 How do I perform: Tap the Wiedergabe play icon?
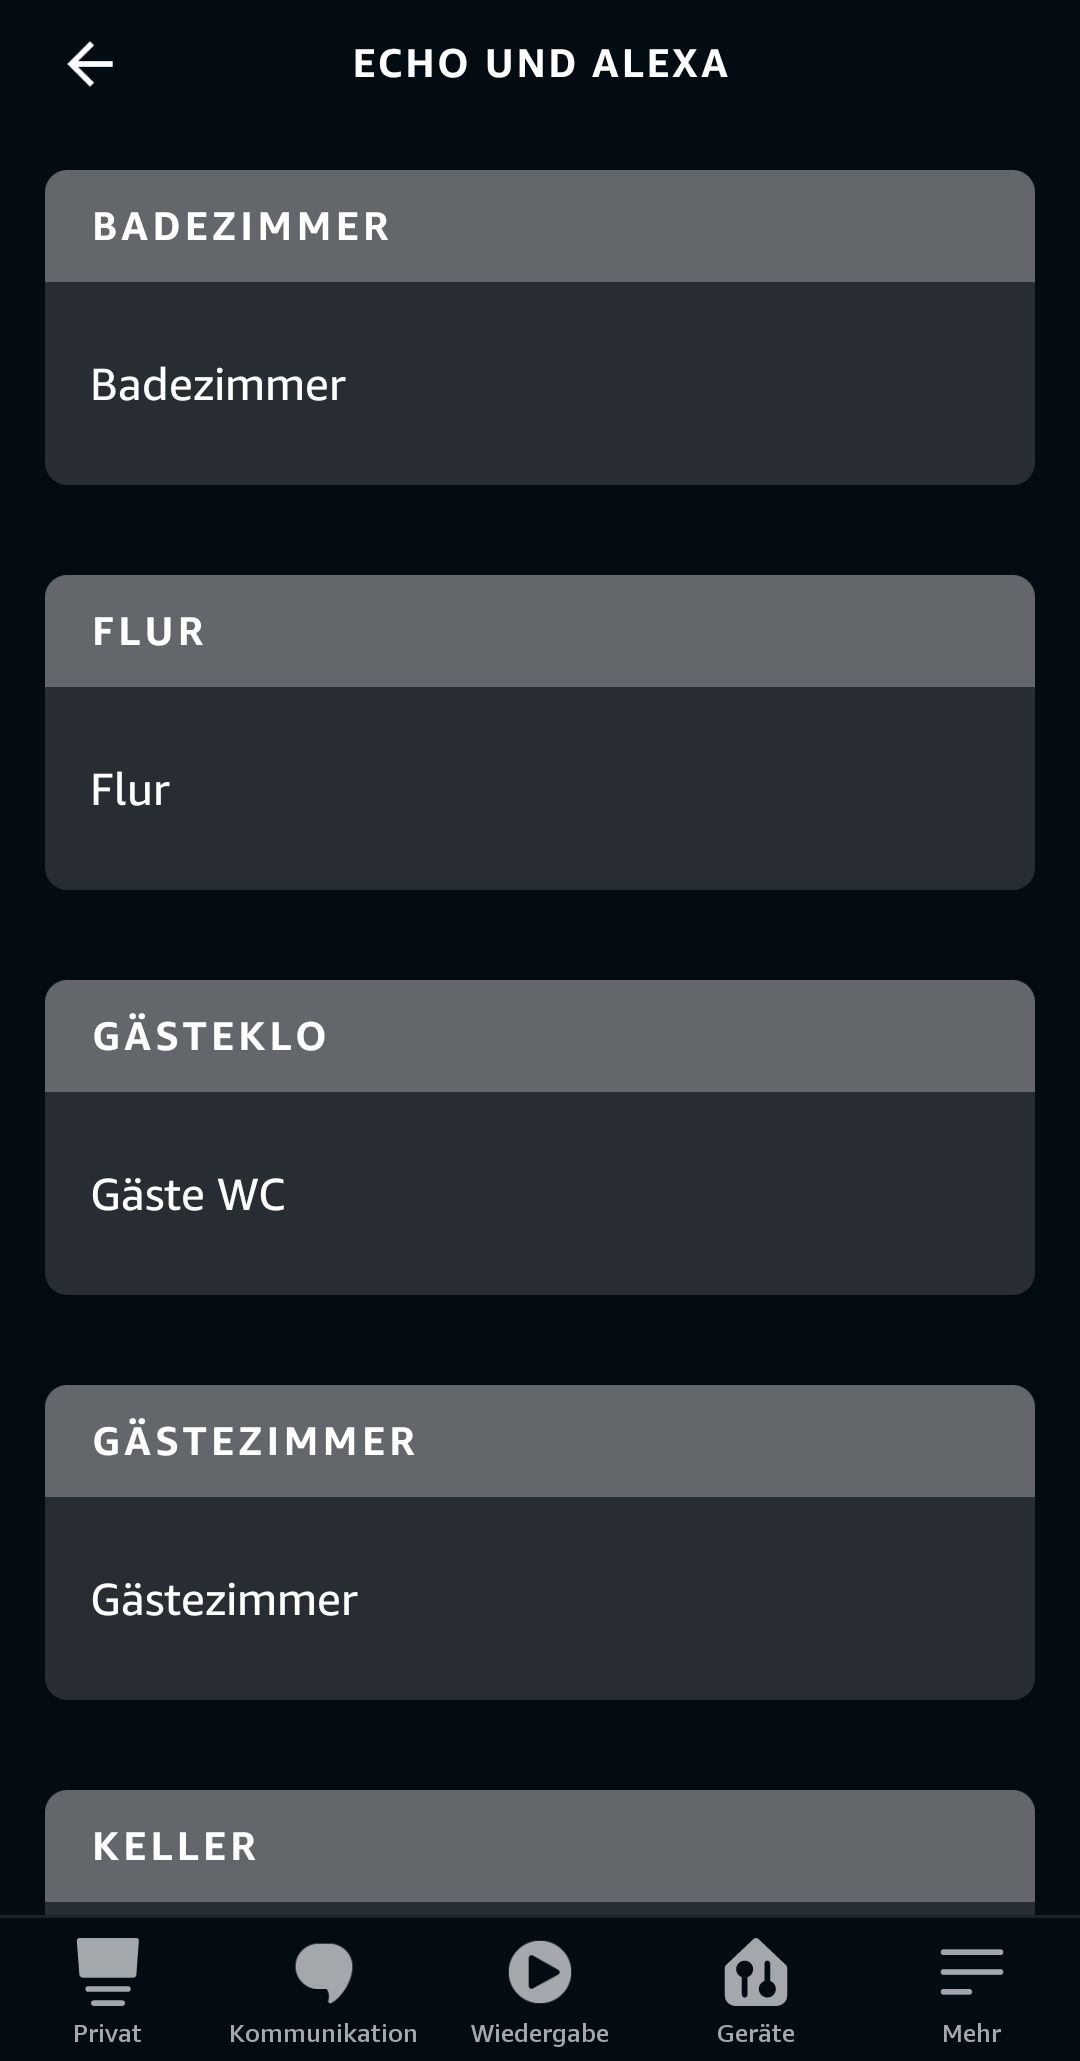tap(540, 1971)
